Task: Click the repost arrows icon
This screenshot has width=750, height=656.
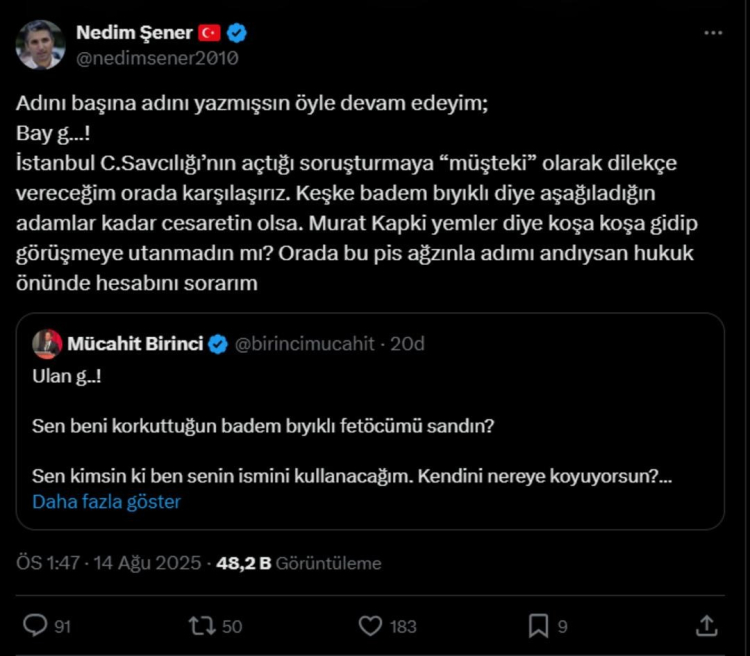Action: [202, 626]
